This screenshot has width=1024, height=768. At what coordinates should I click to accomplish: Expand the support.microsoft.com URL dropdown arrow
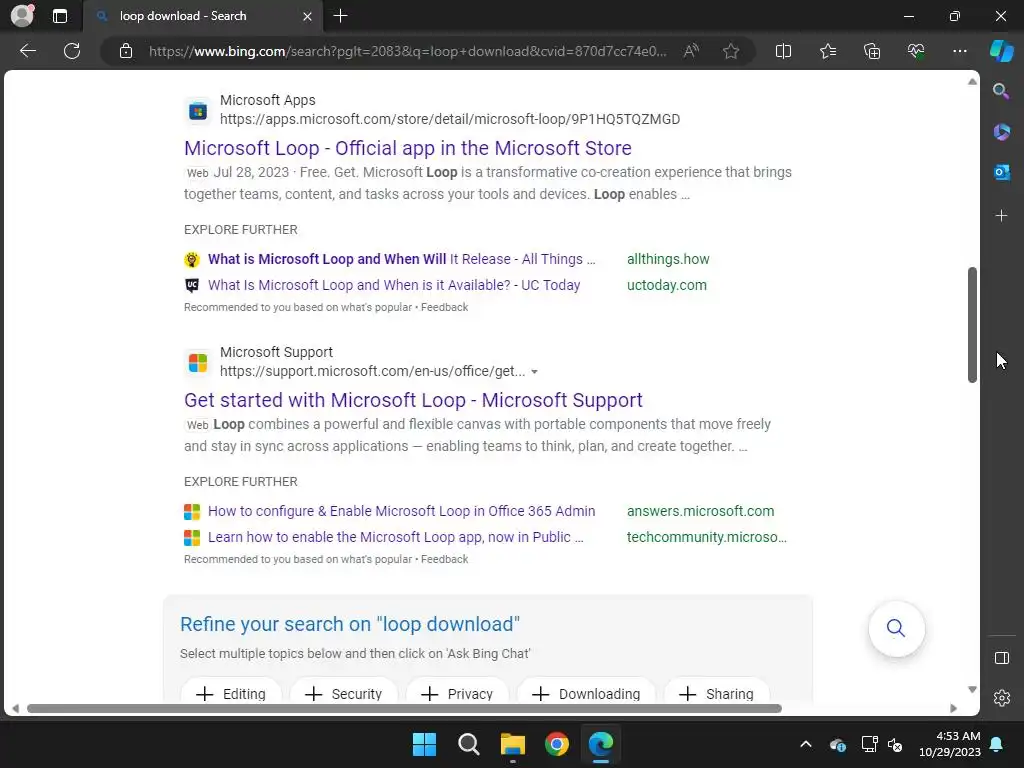pyautogui.click(x=534, y=372)
